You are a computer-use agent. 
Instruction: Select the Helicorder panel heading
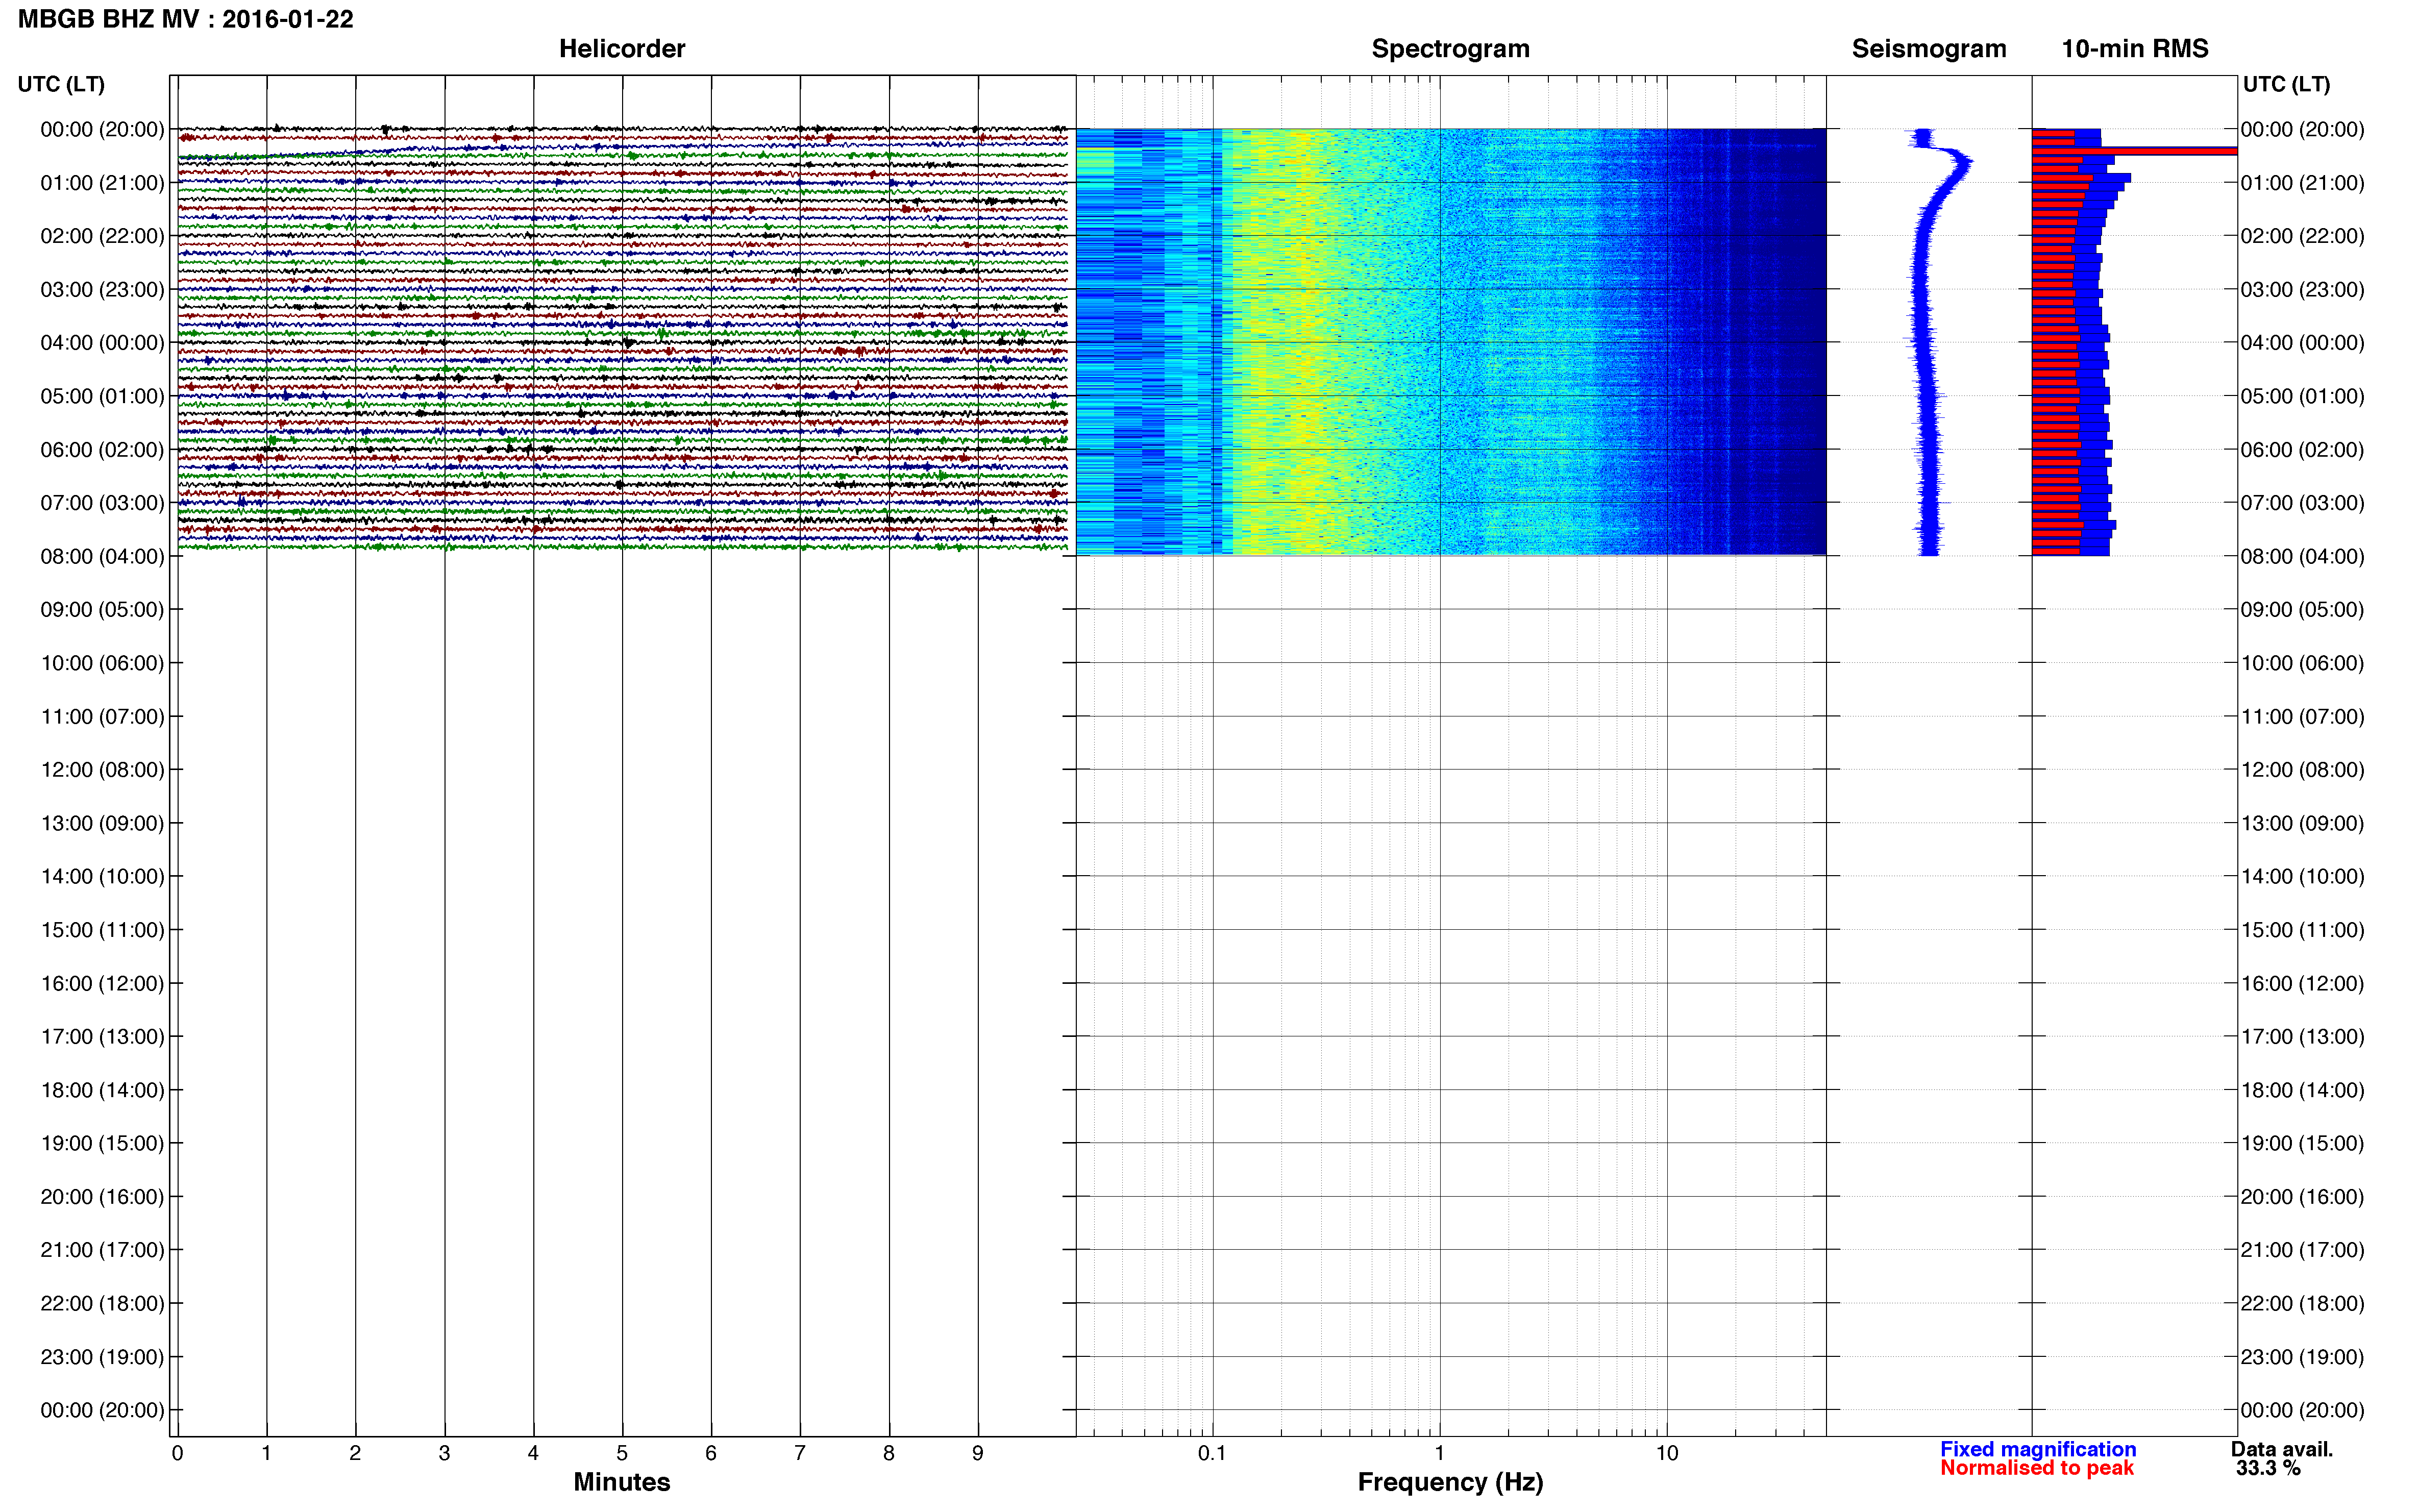tap(621, 48)
